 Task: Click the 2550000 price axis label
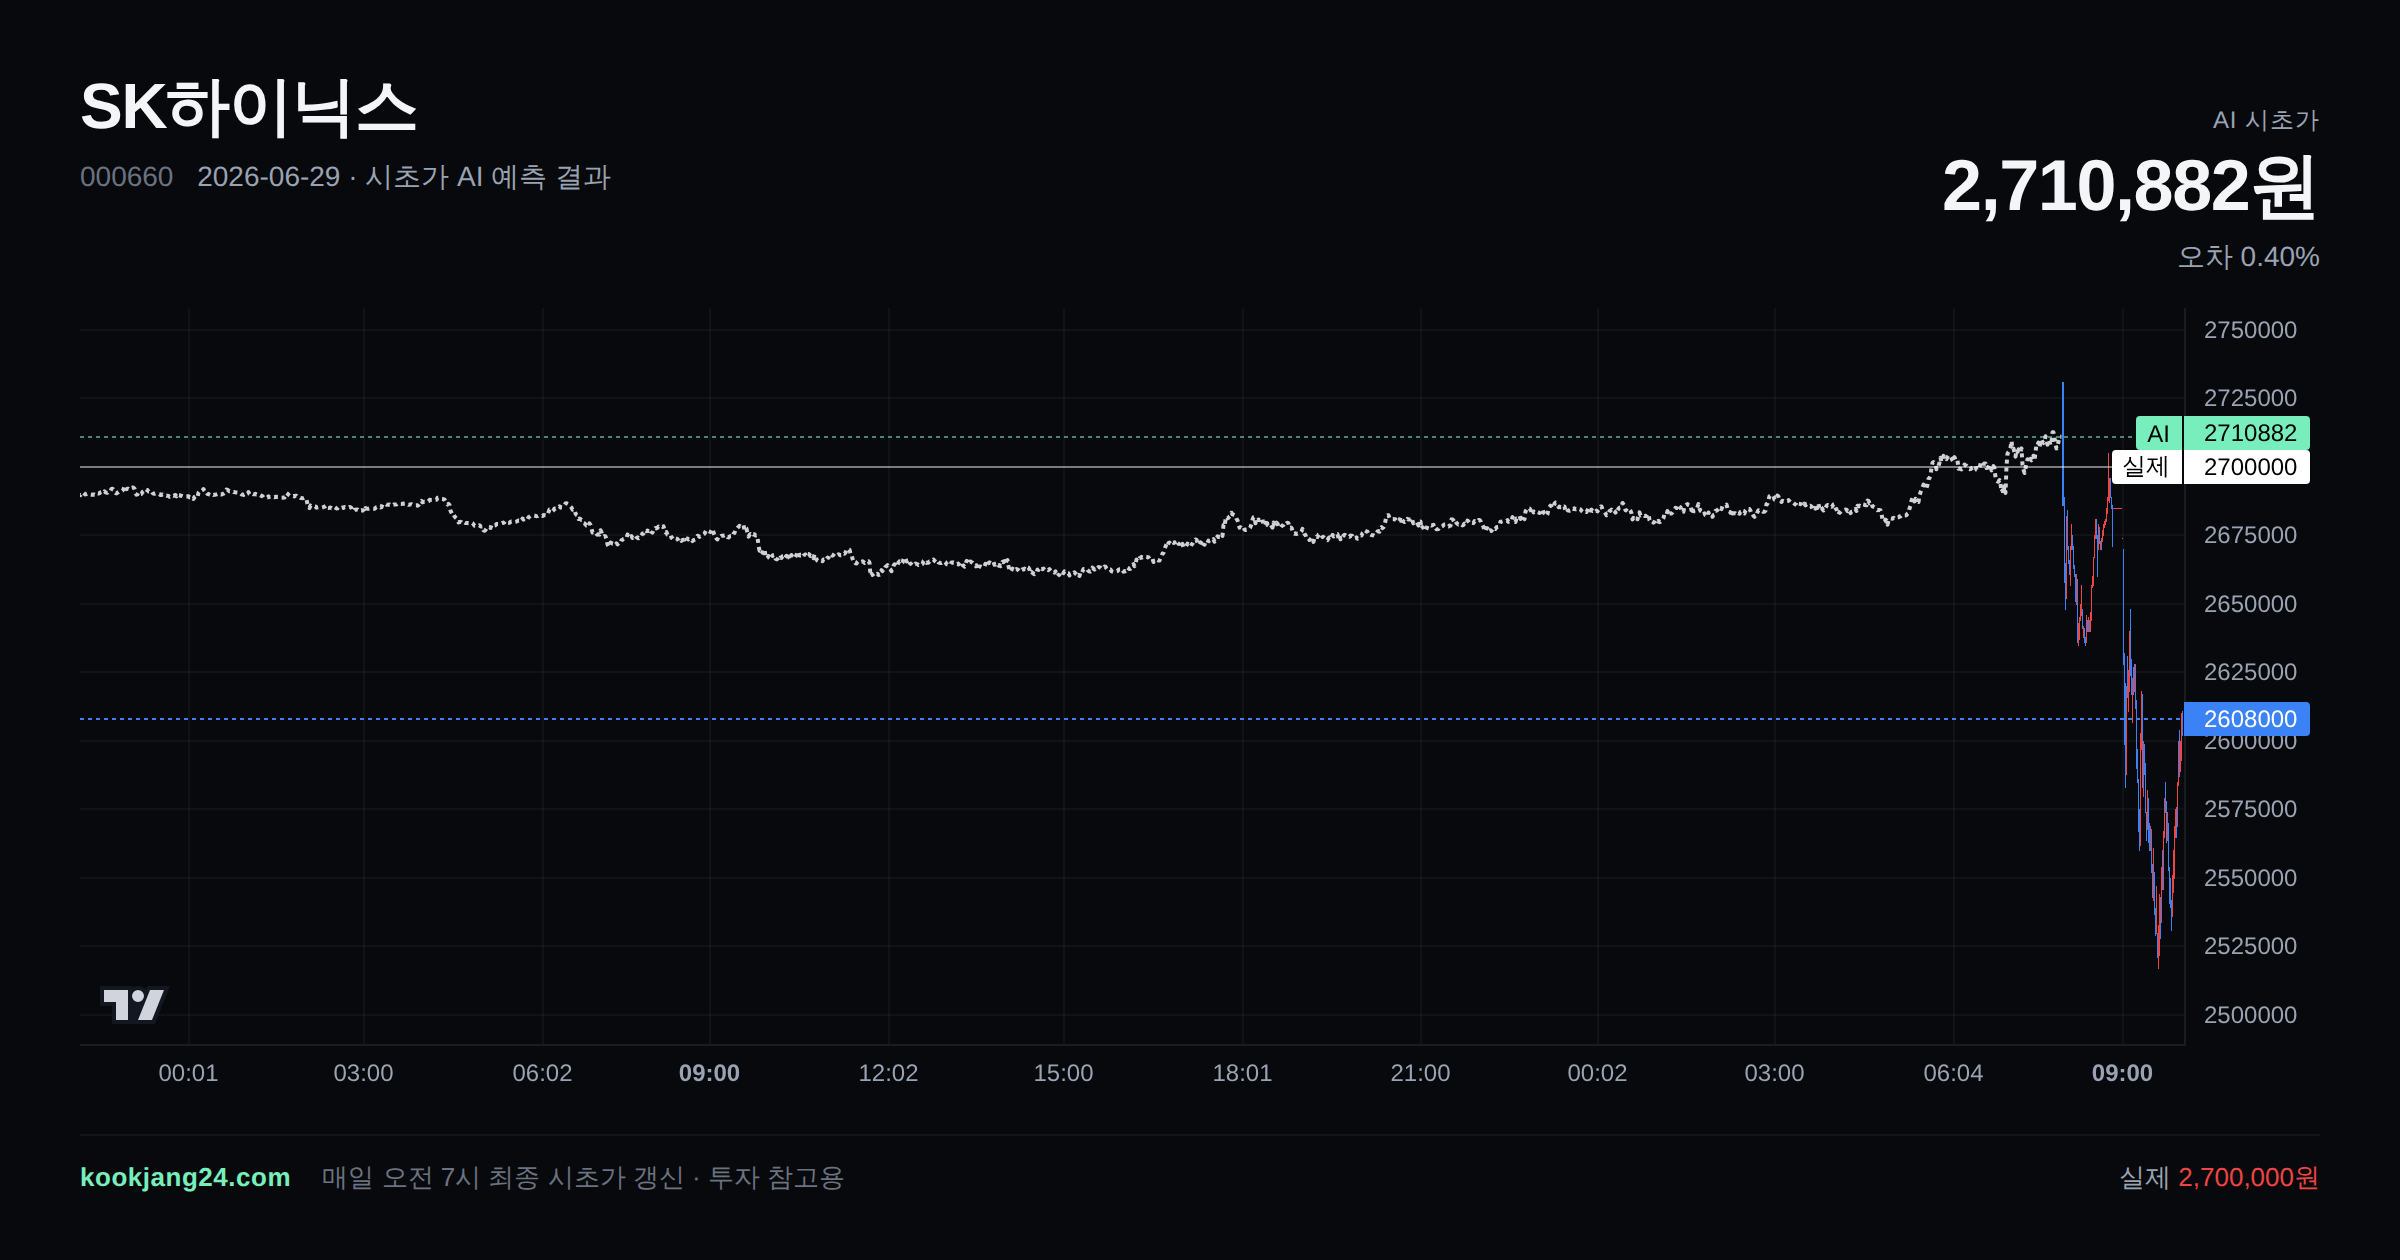pyautogui.click(x=2250, y=878)
